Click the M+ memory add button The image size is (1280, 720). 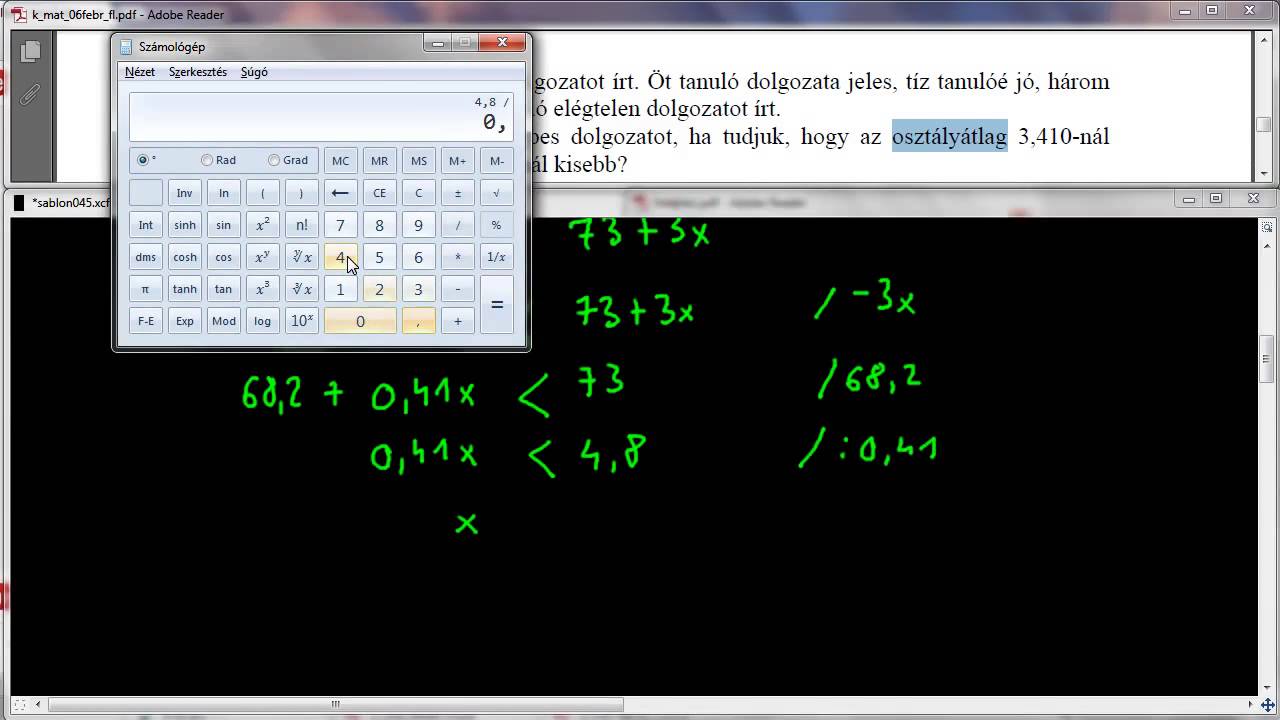tap(457, 161)
